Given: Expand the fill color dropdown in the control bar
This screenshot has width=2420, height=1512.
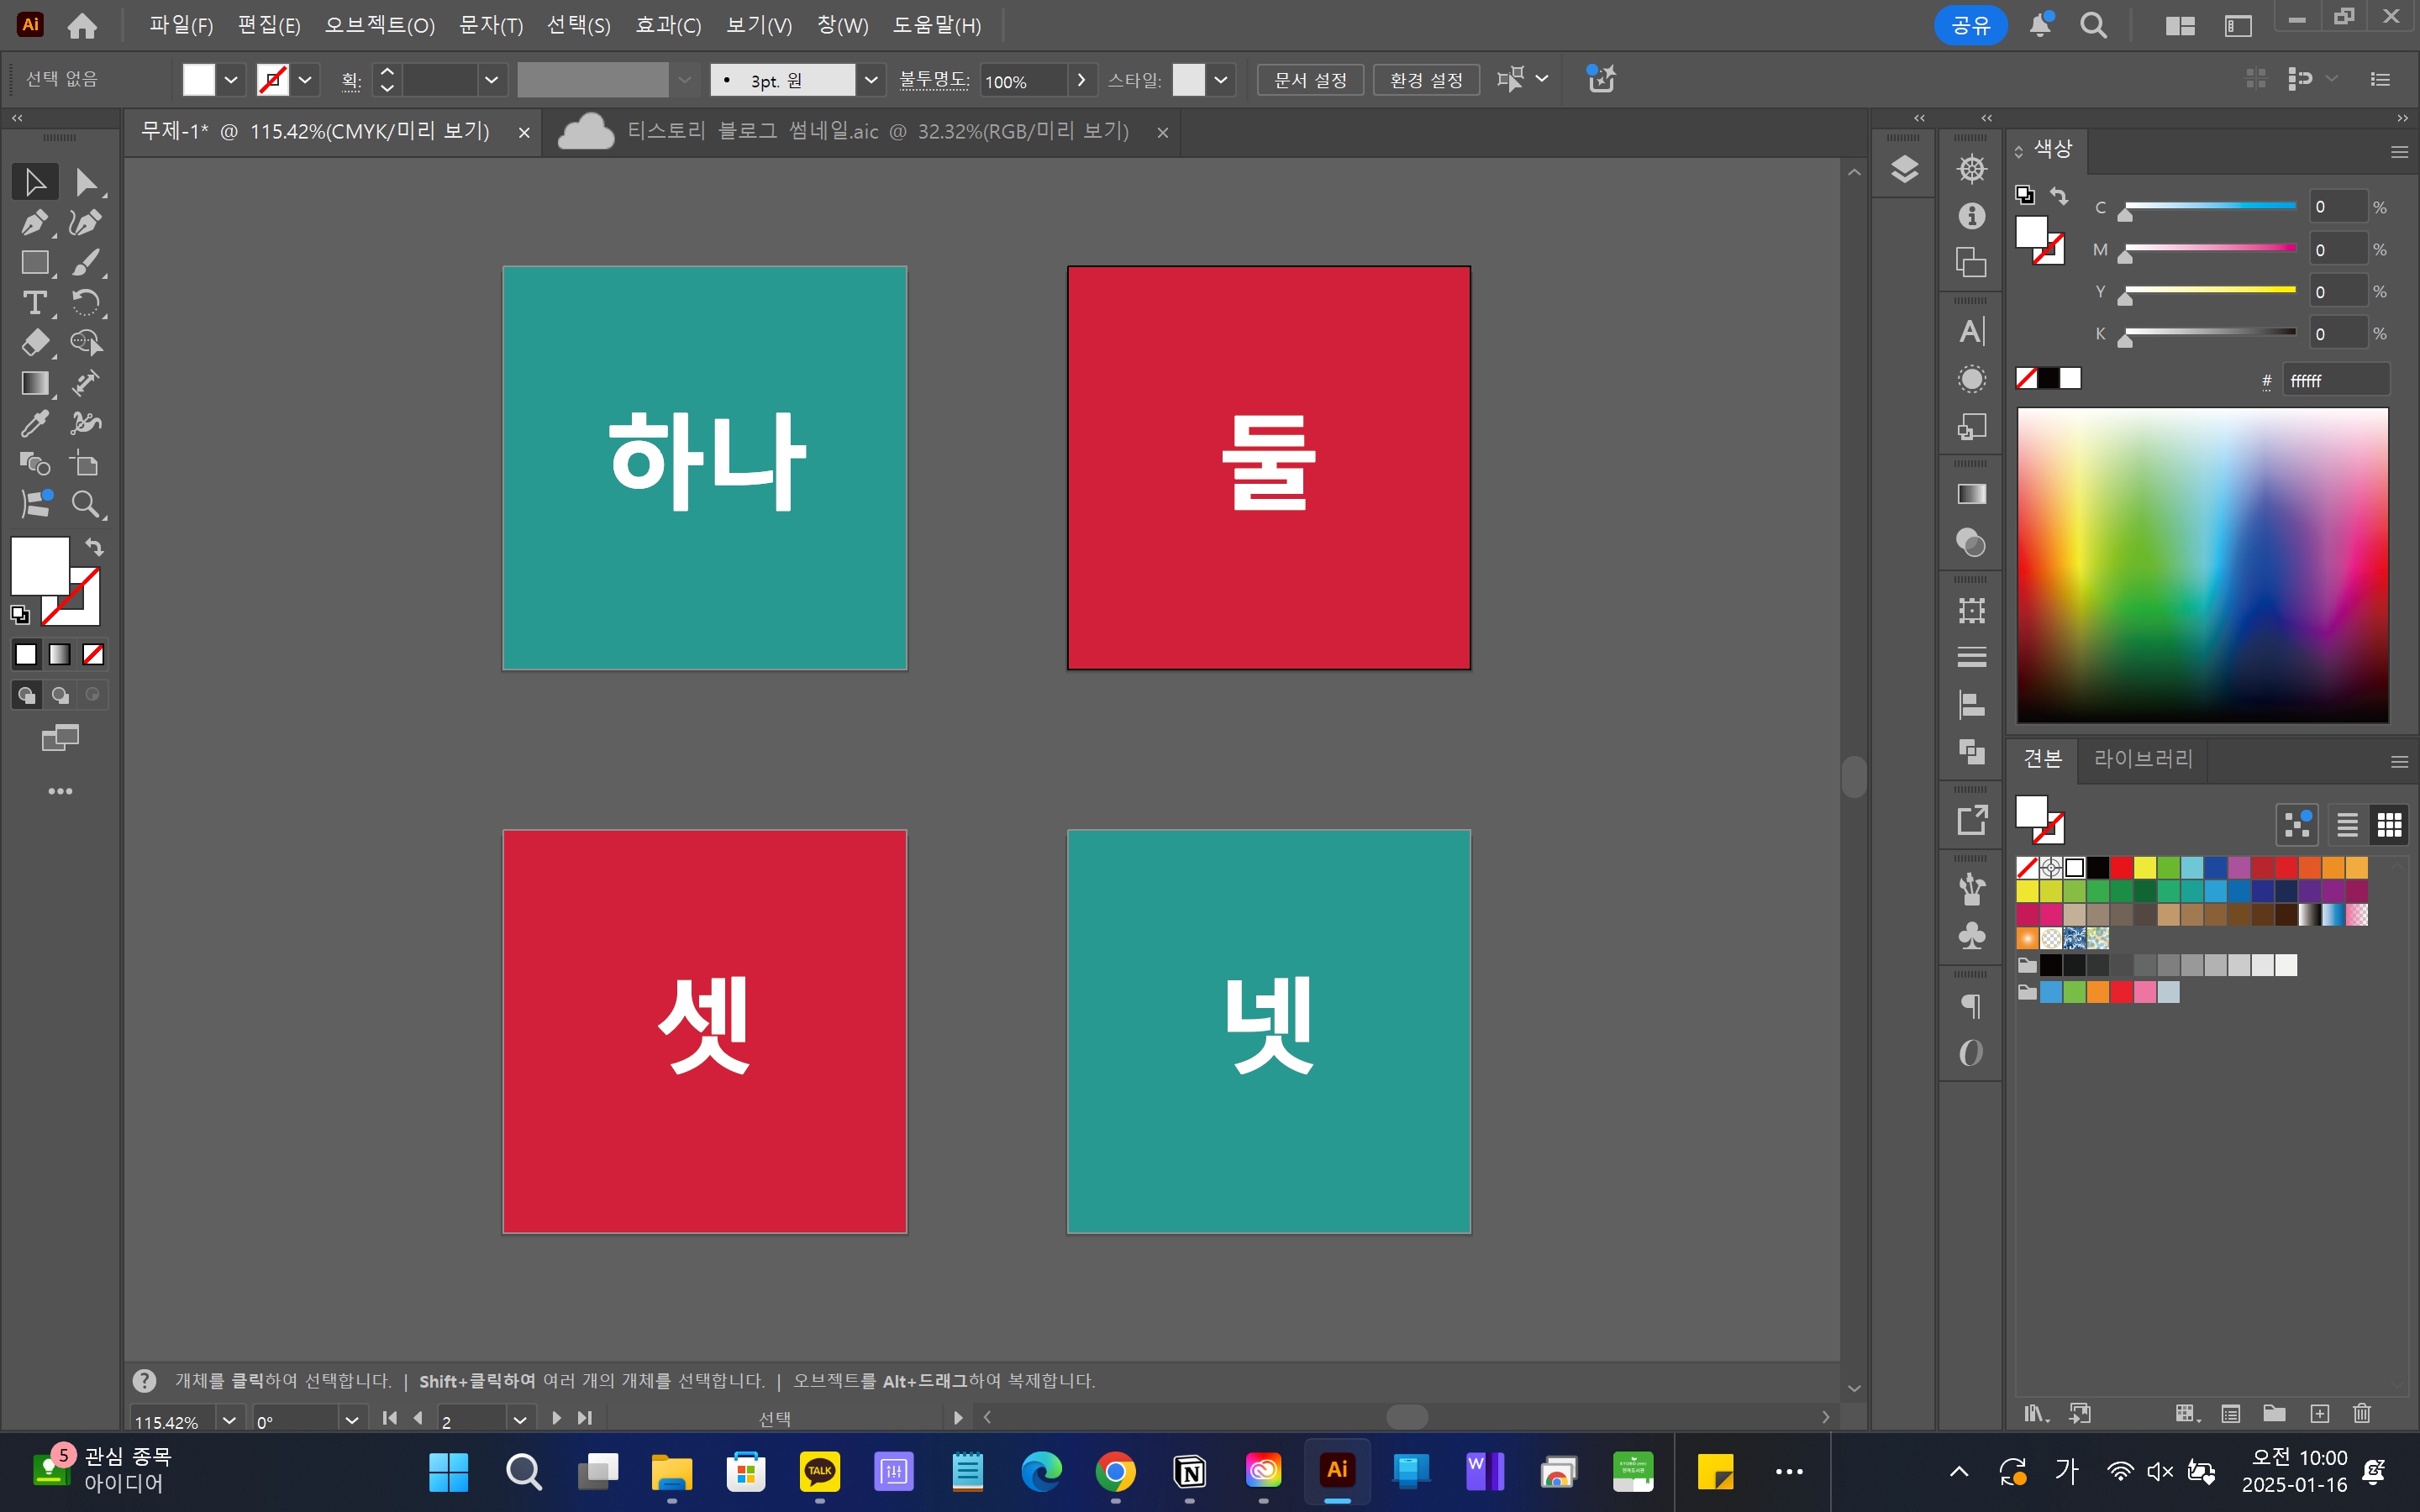Looking at the screenshot, I should tap(231, 79).
